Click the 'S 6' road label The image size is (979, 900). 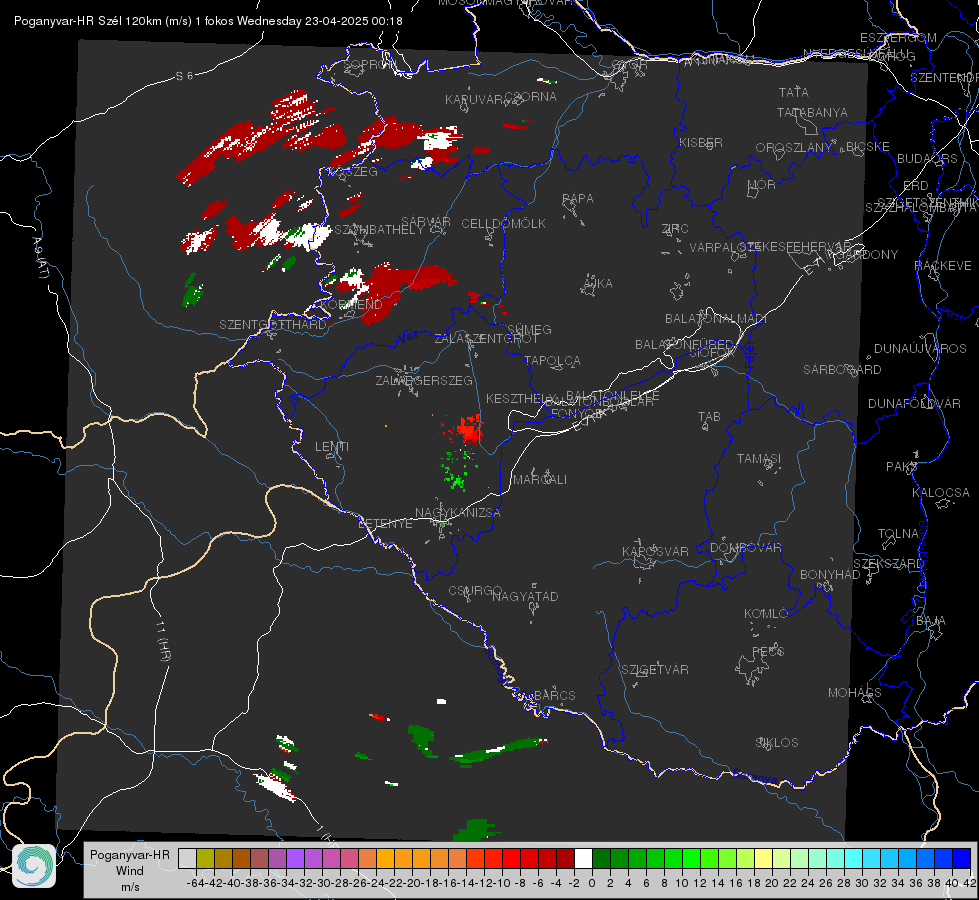click(184, 76)
